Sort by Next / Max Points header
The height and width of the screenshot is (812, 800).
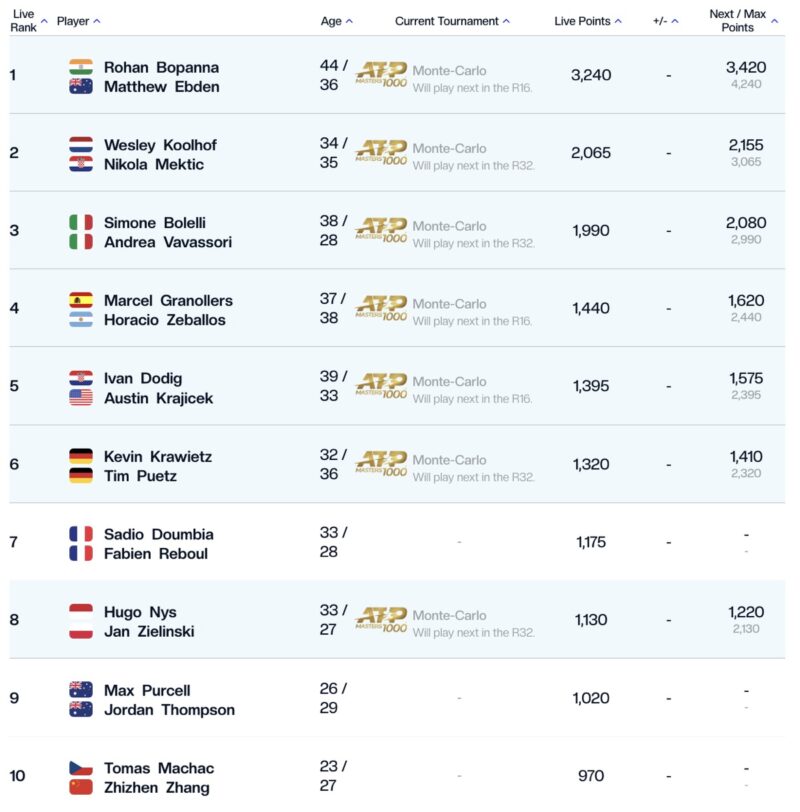tap(738, 21)
